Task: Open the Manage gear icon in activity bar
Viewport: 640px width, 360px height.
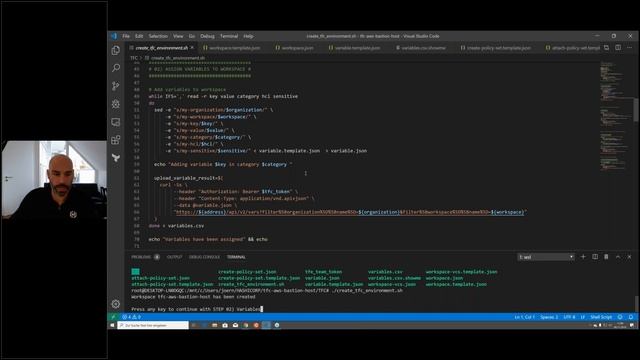Action: point(116,304)
